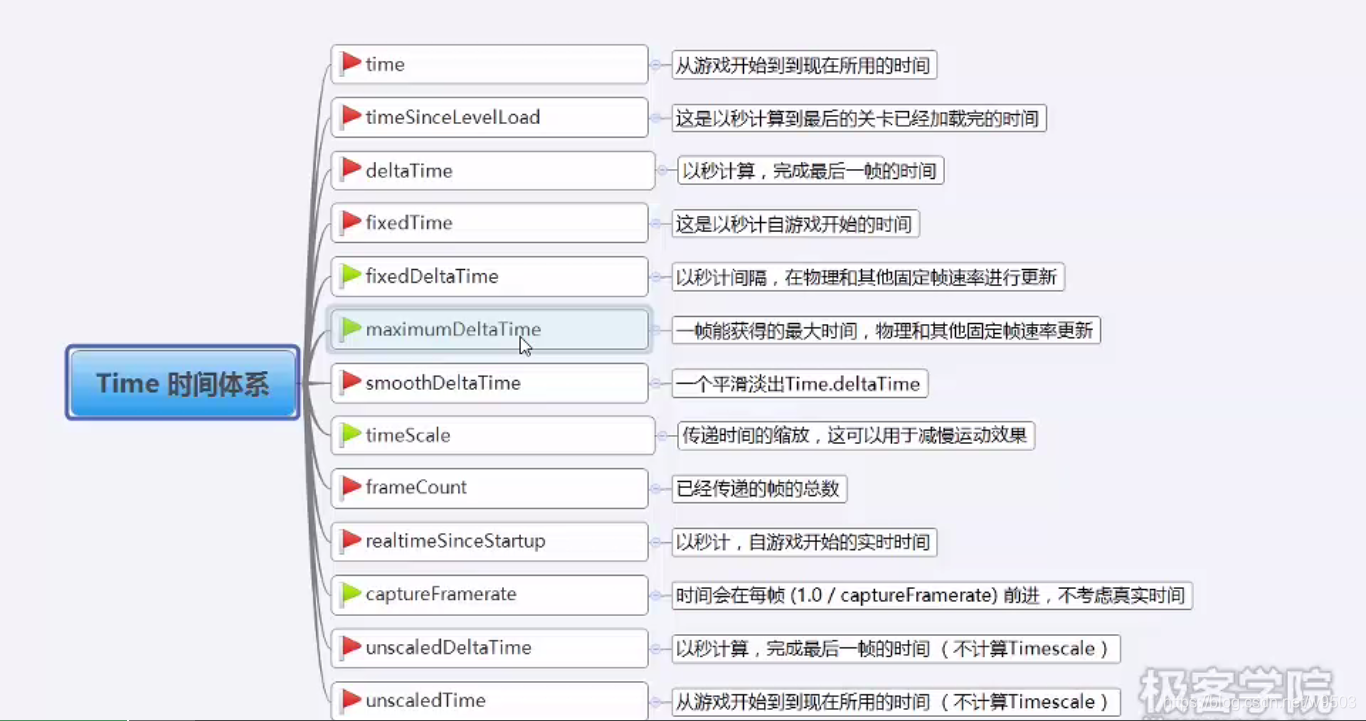Collapse the timeSinceLevelLoad subtopic

[x=656, y=118]
